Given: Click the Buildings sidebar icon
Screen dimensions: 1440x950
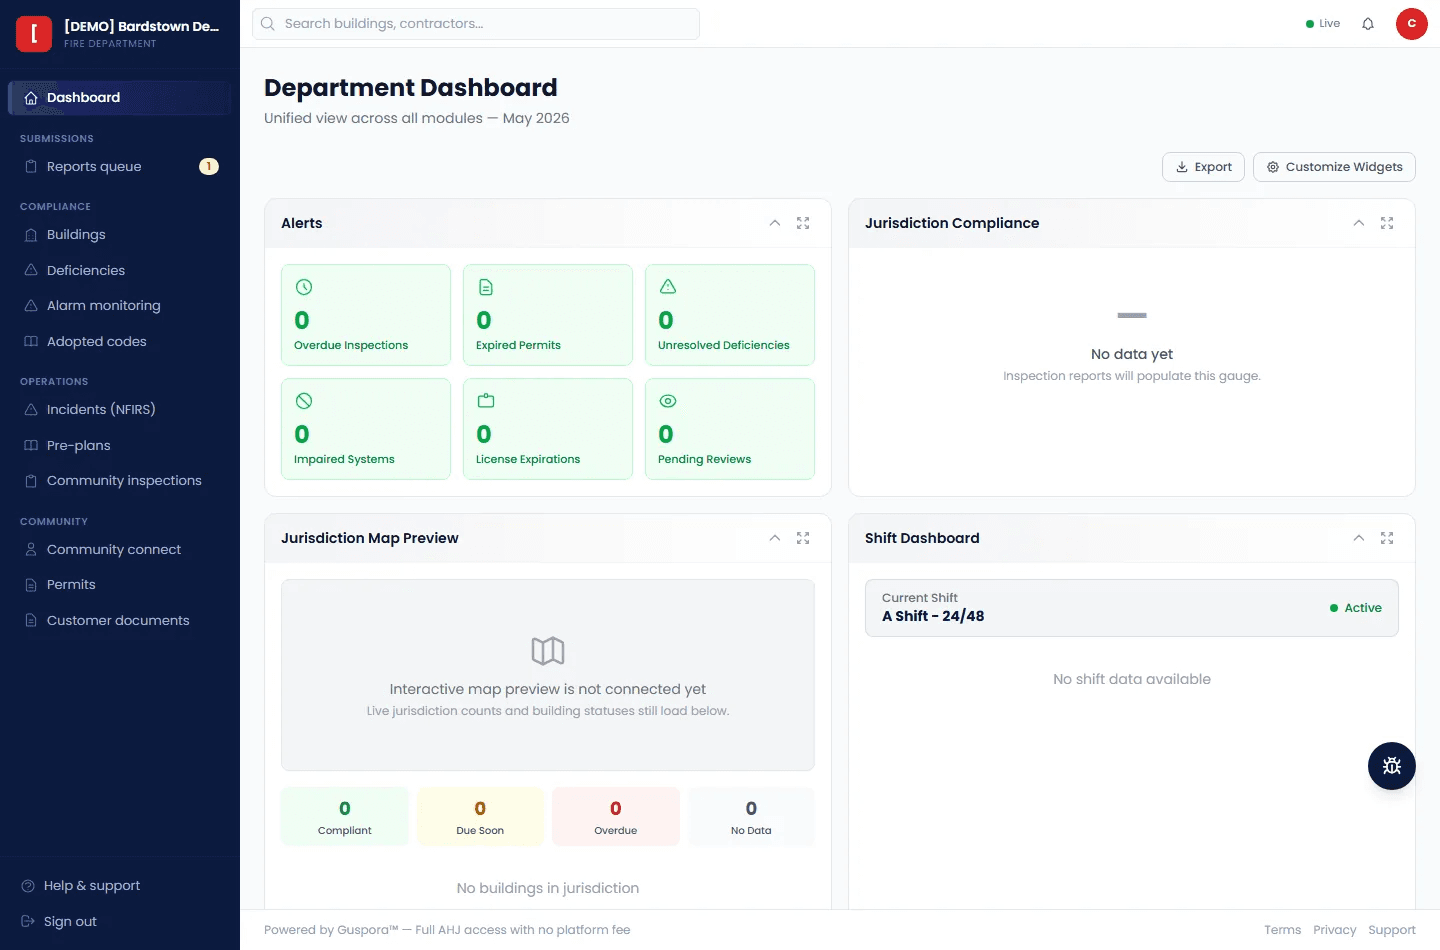Looking at the screenshot, I should [31, 235].
